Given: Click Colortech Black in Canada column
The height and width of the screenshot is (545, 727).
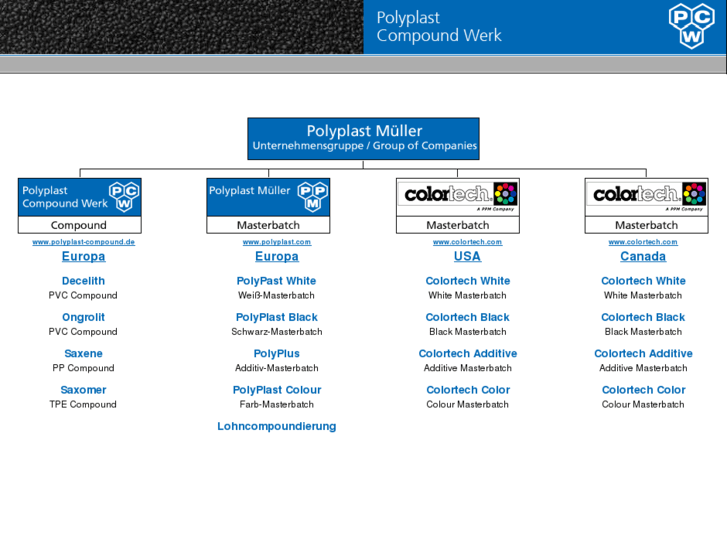Looking at the screenshot, I should click(x=643, y=317).
